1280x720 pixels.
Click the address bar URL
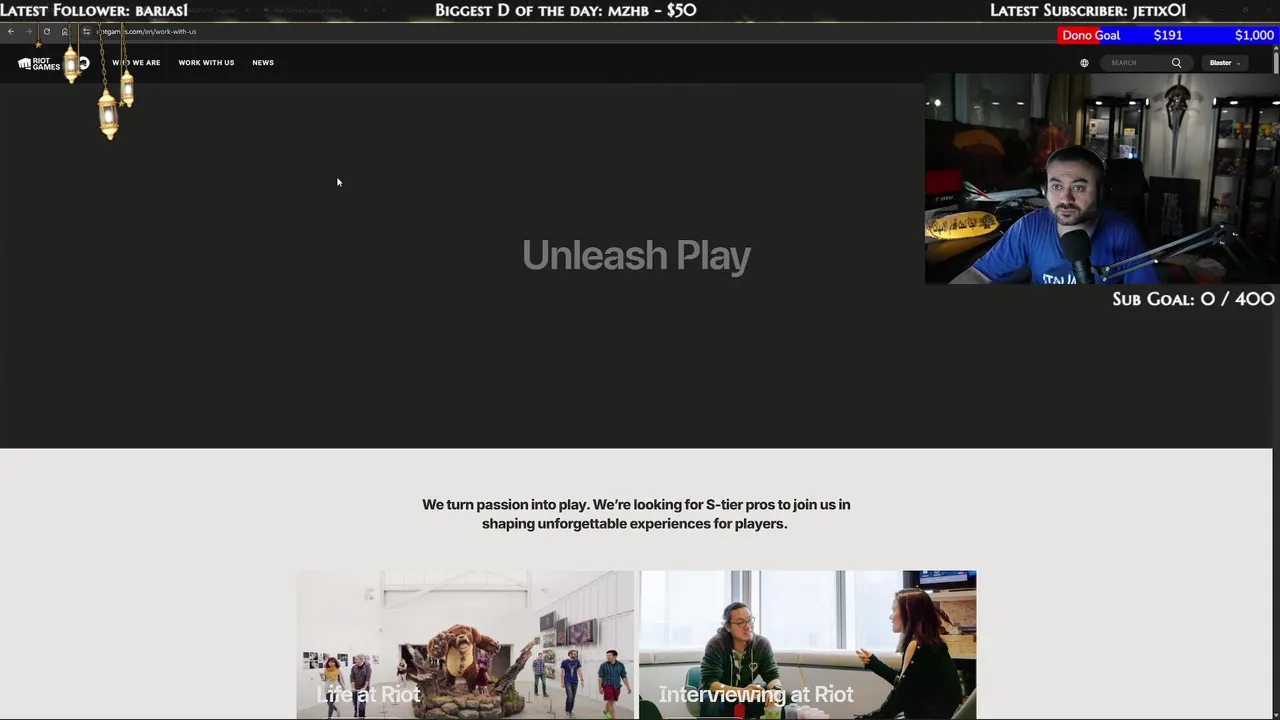coord(146,31)
